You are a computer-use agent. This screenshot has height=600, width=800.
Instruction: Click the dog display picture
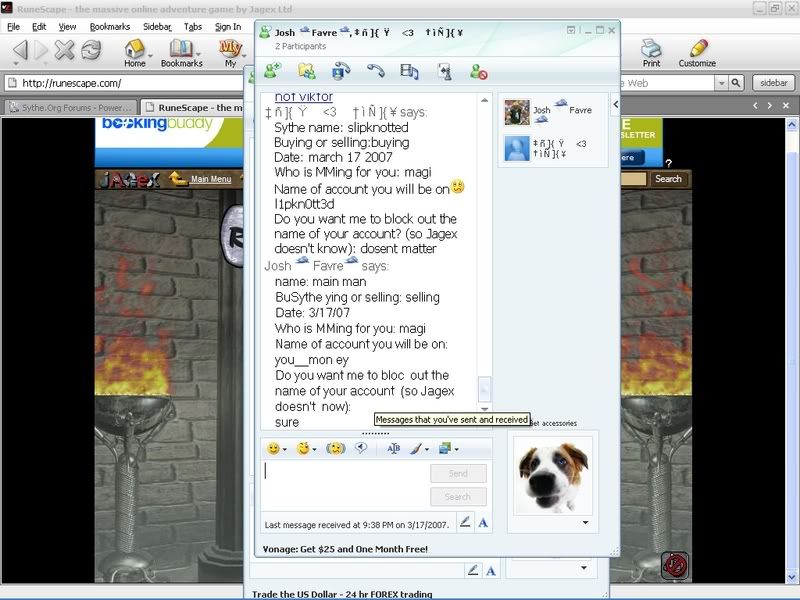(x=553, y=476)
